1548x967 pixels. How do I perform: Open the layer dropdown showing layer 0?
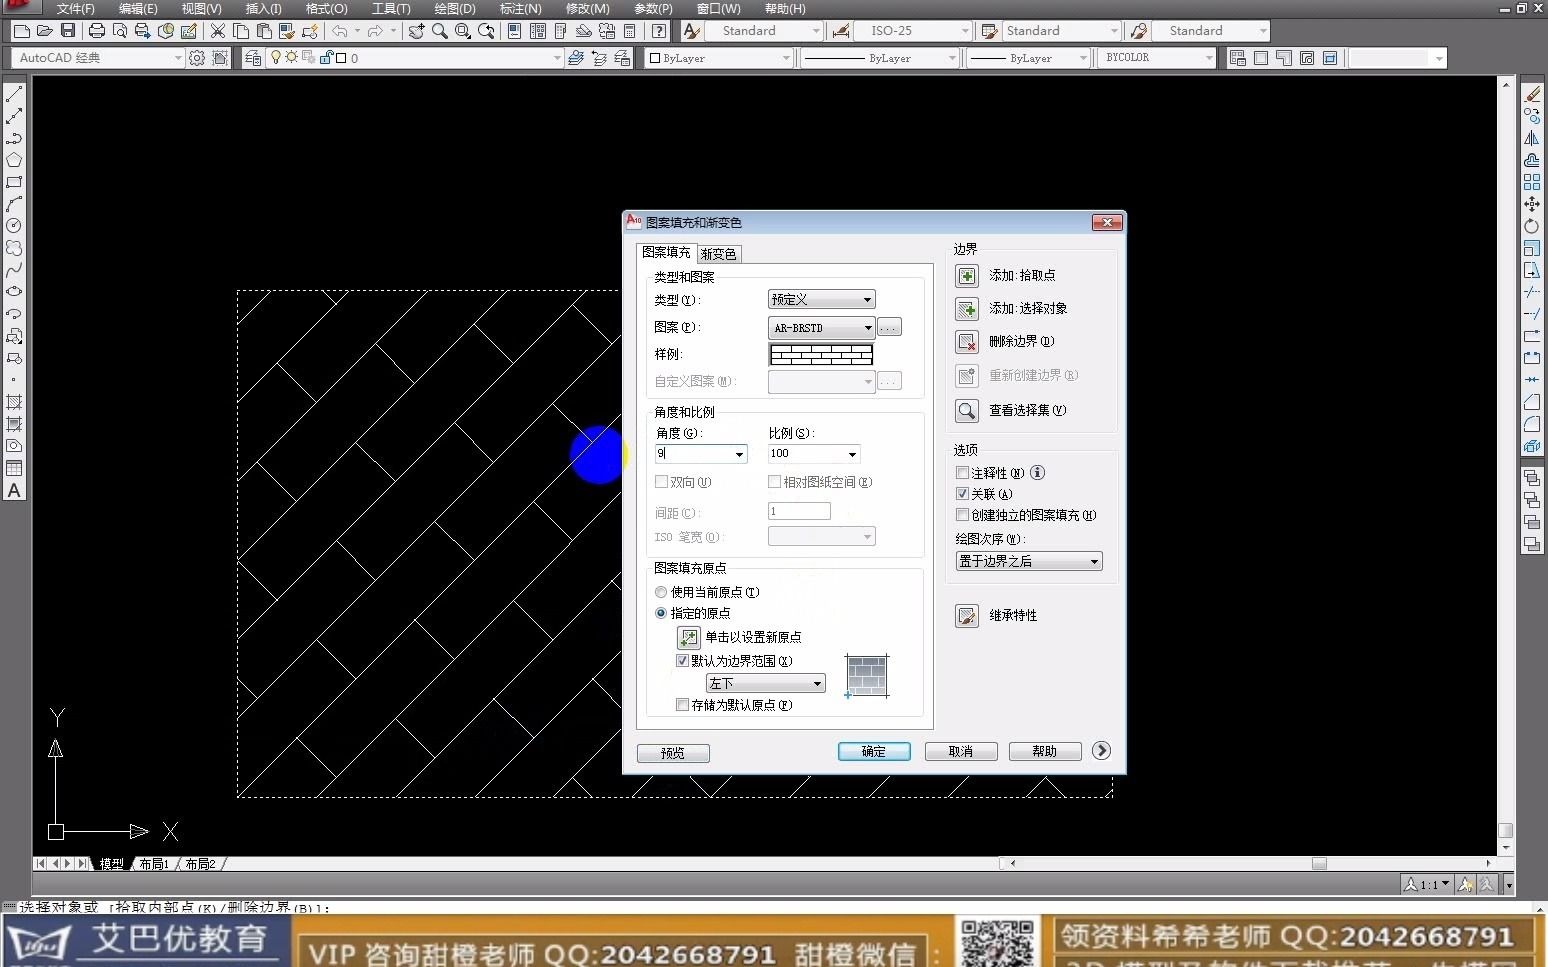pos(416,58)
